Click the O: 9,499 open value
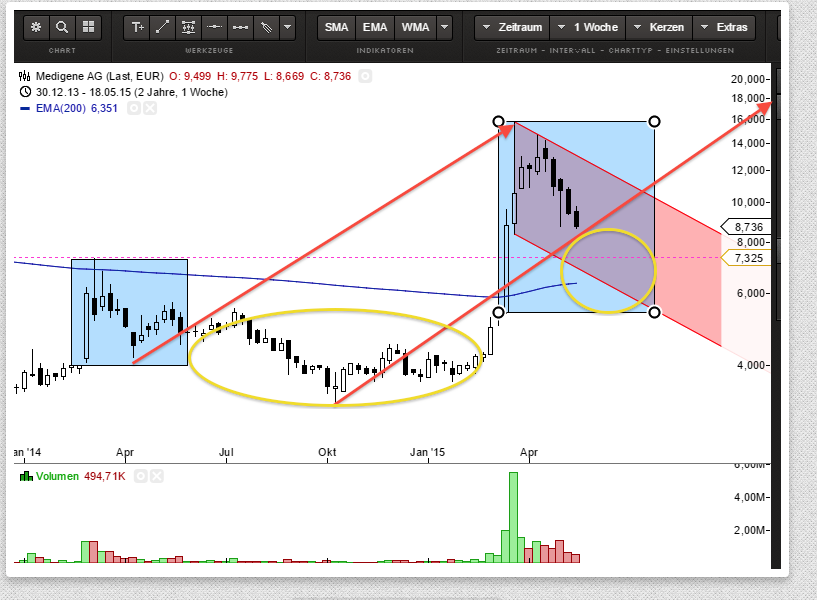Image resolution: width=817 pixels, height=600 pixels. pos(190,76)
